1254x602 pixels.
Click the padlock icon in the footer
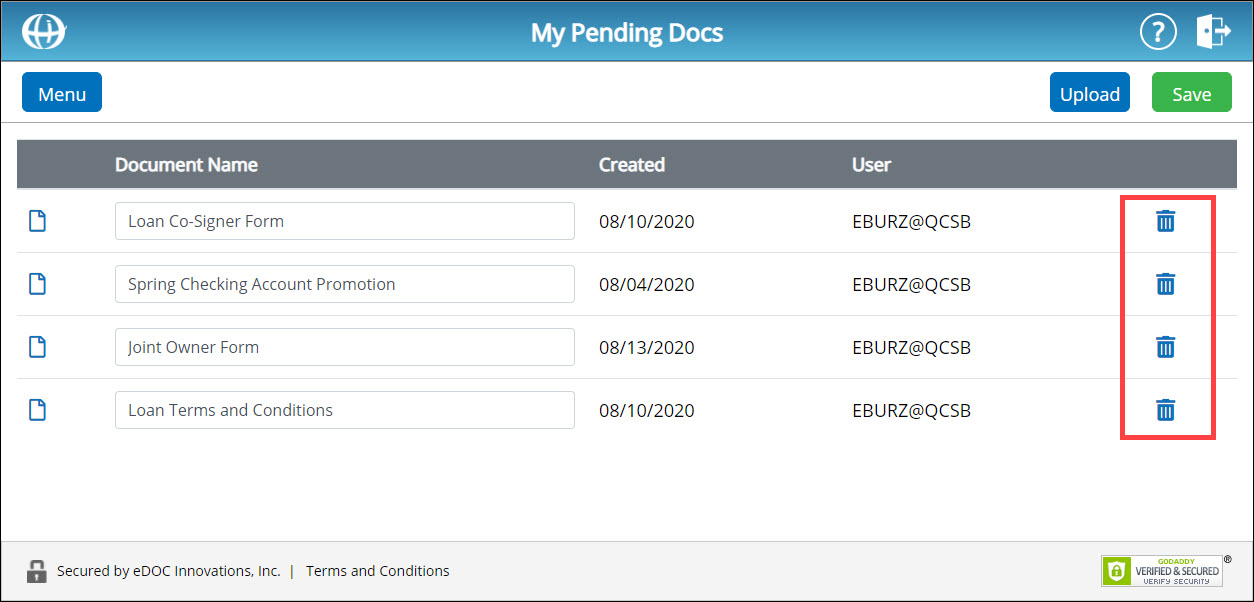point(37,570)
